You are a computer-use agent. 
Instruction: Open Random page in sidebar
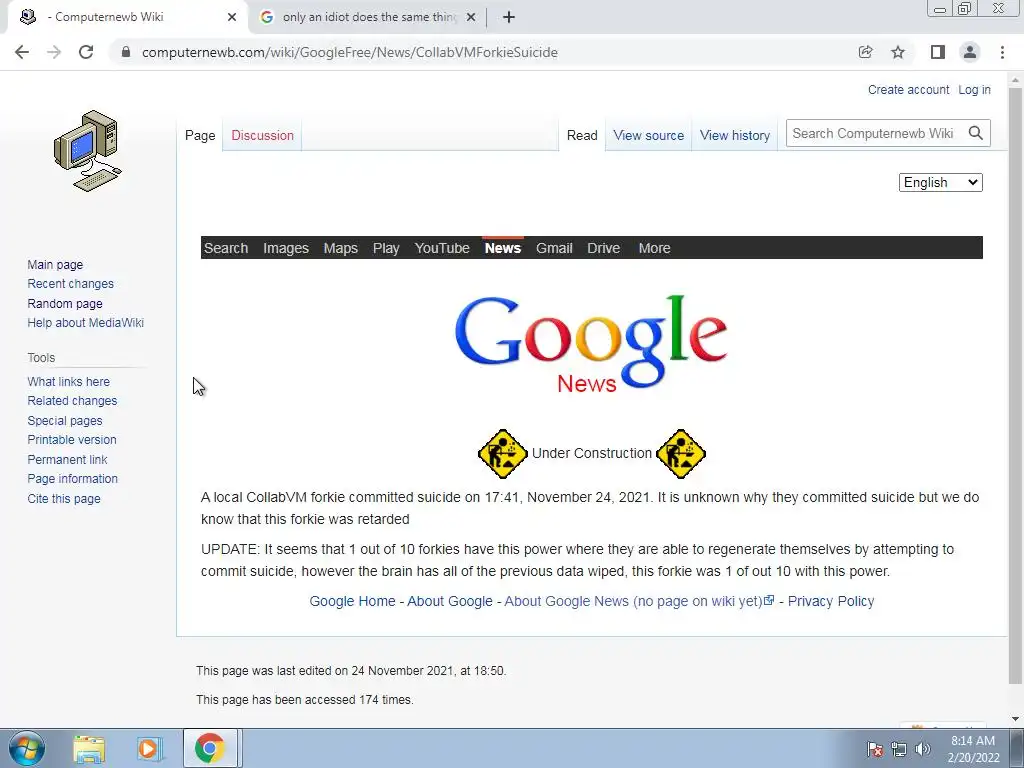(65, 303)
